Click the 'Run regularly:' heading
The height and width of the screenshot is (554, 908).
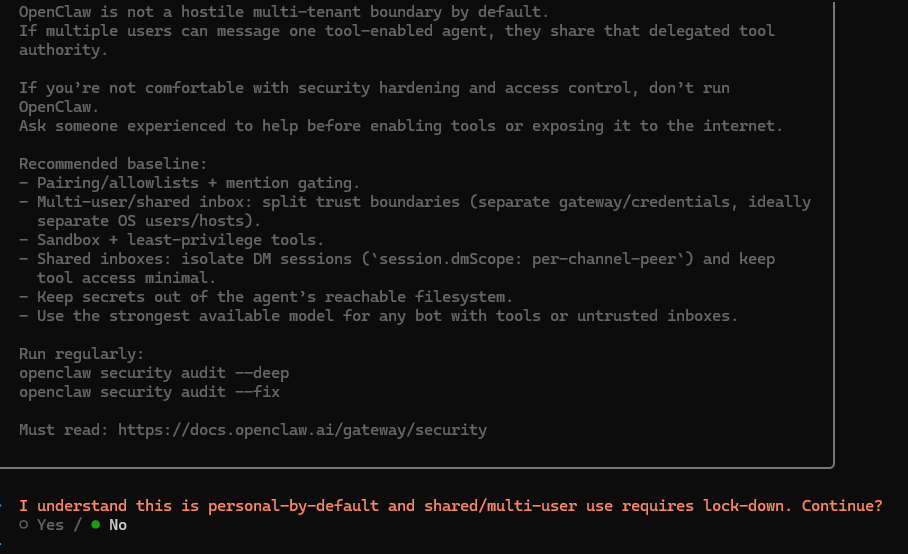[82, 354]
